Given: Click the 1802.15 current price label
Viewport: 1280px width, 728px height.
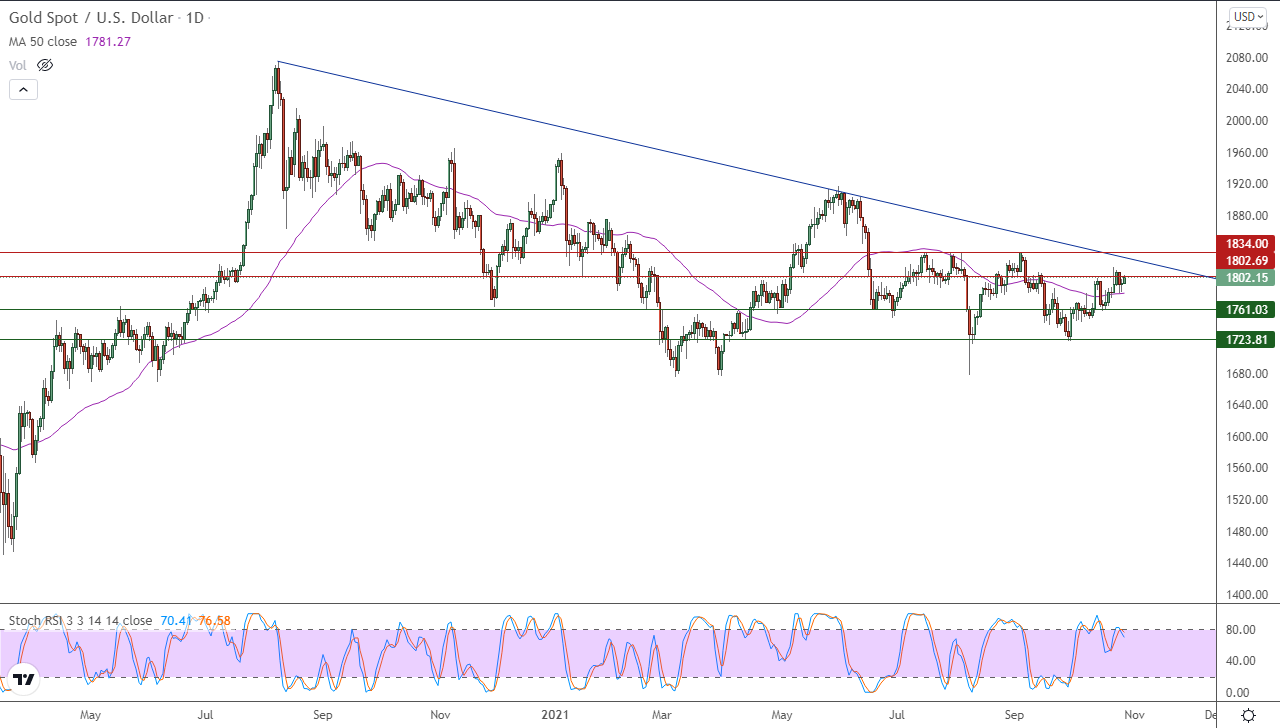Looking at the screenshot, I should point(1245,278).
